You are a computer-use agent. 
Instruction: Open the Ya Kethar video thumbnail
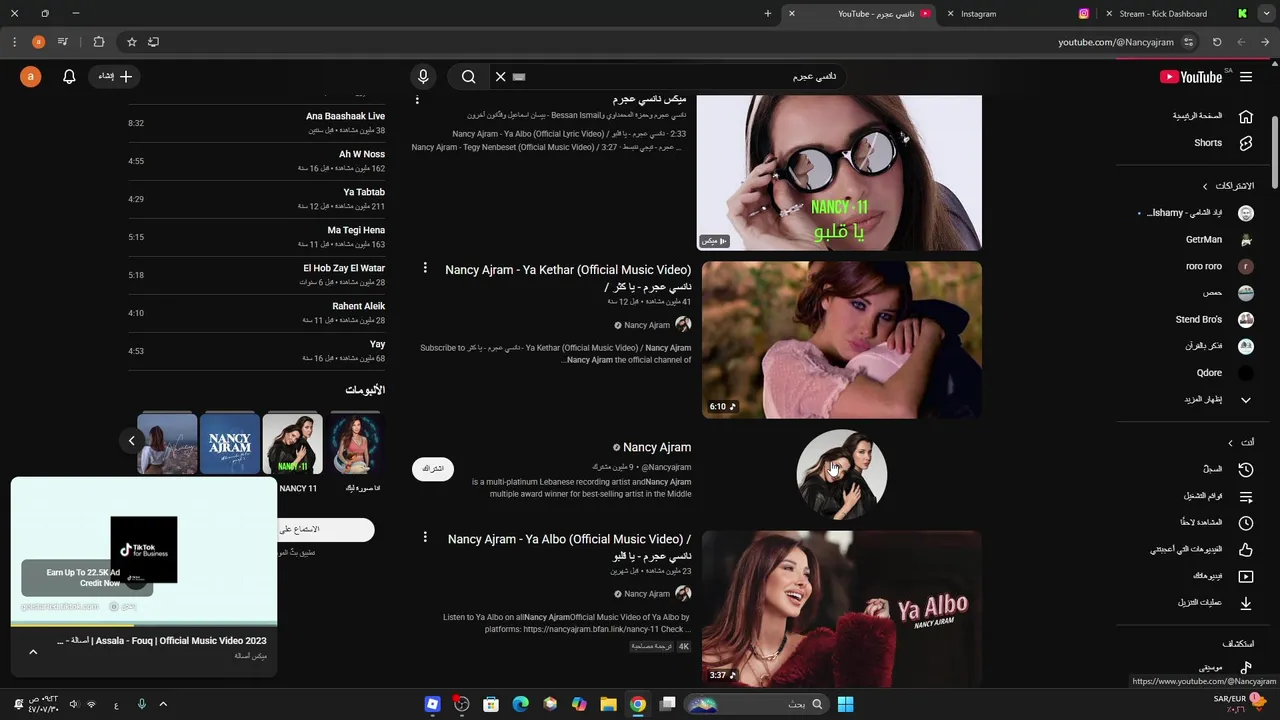pos(842,340)
